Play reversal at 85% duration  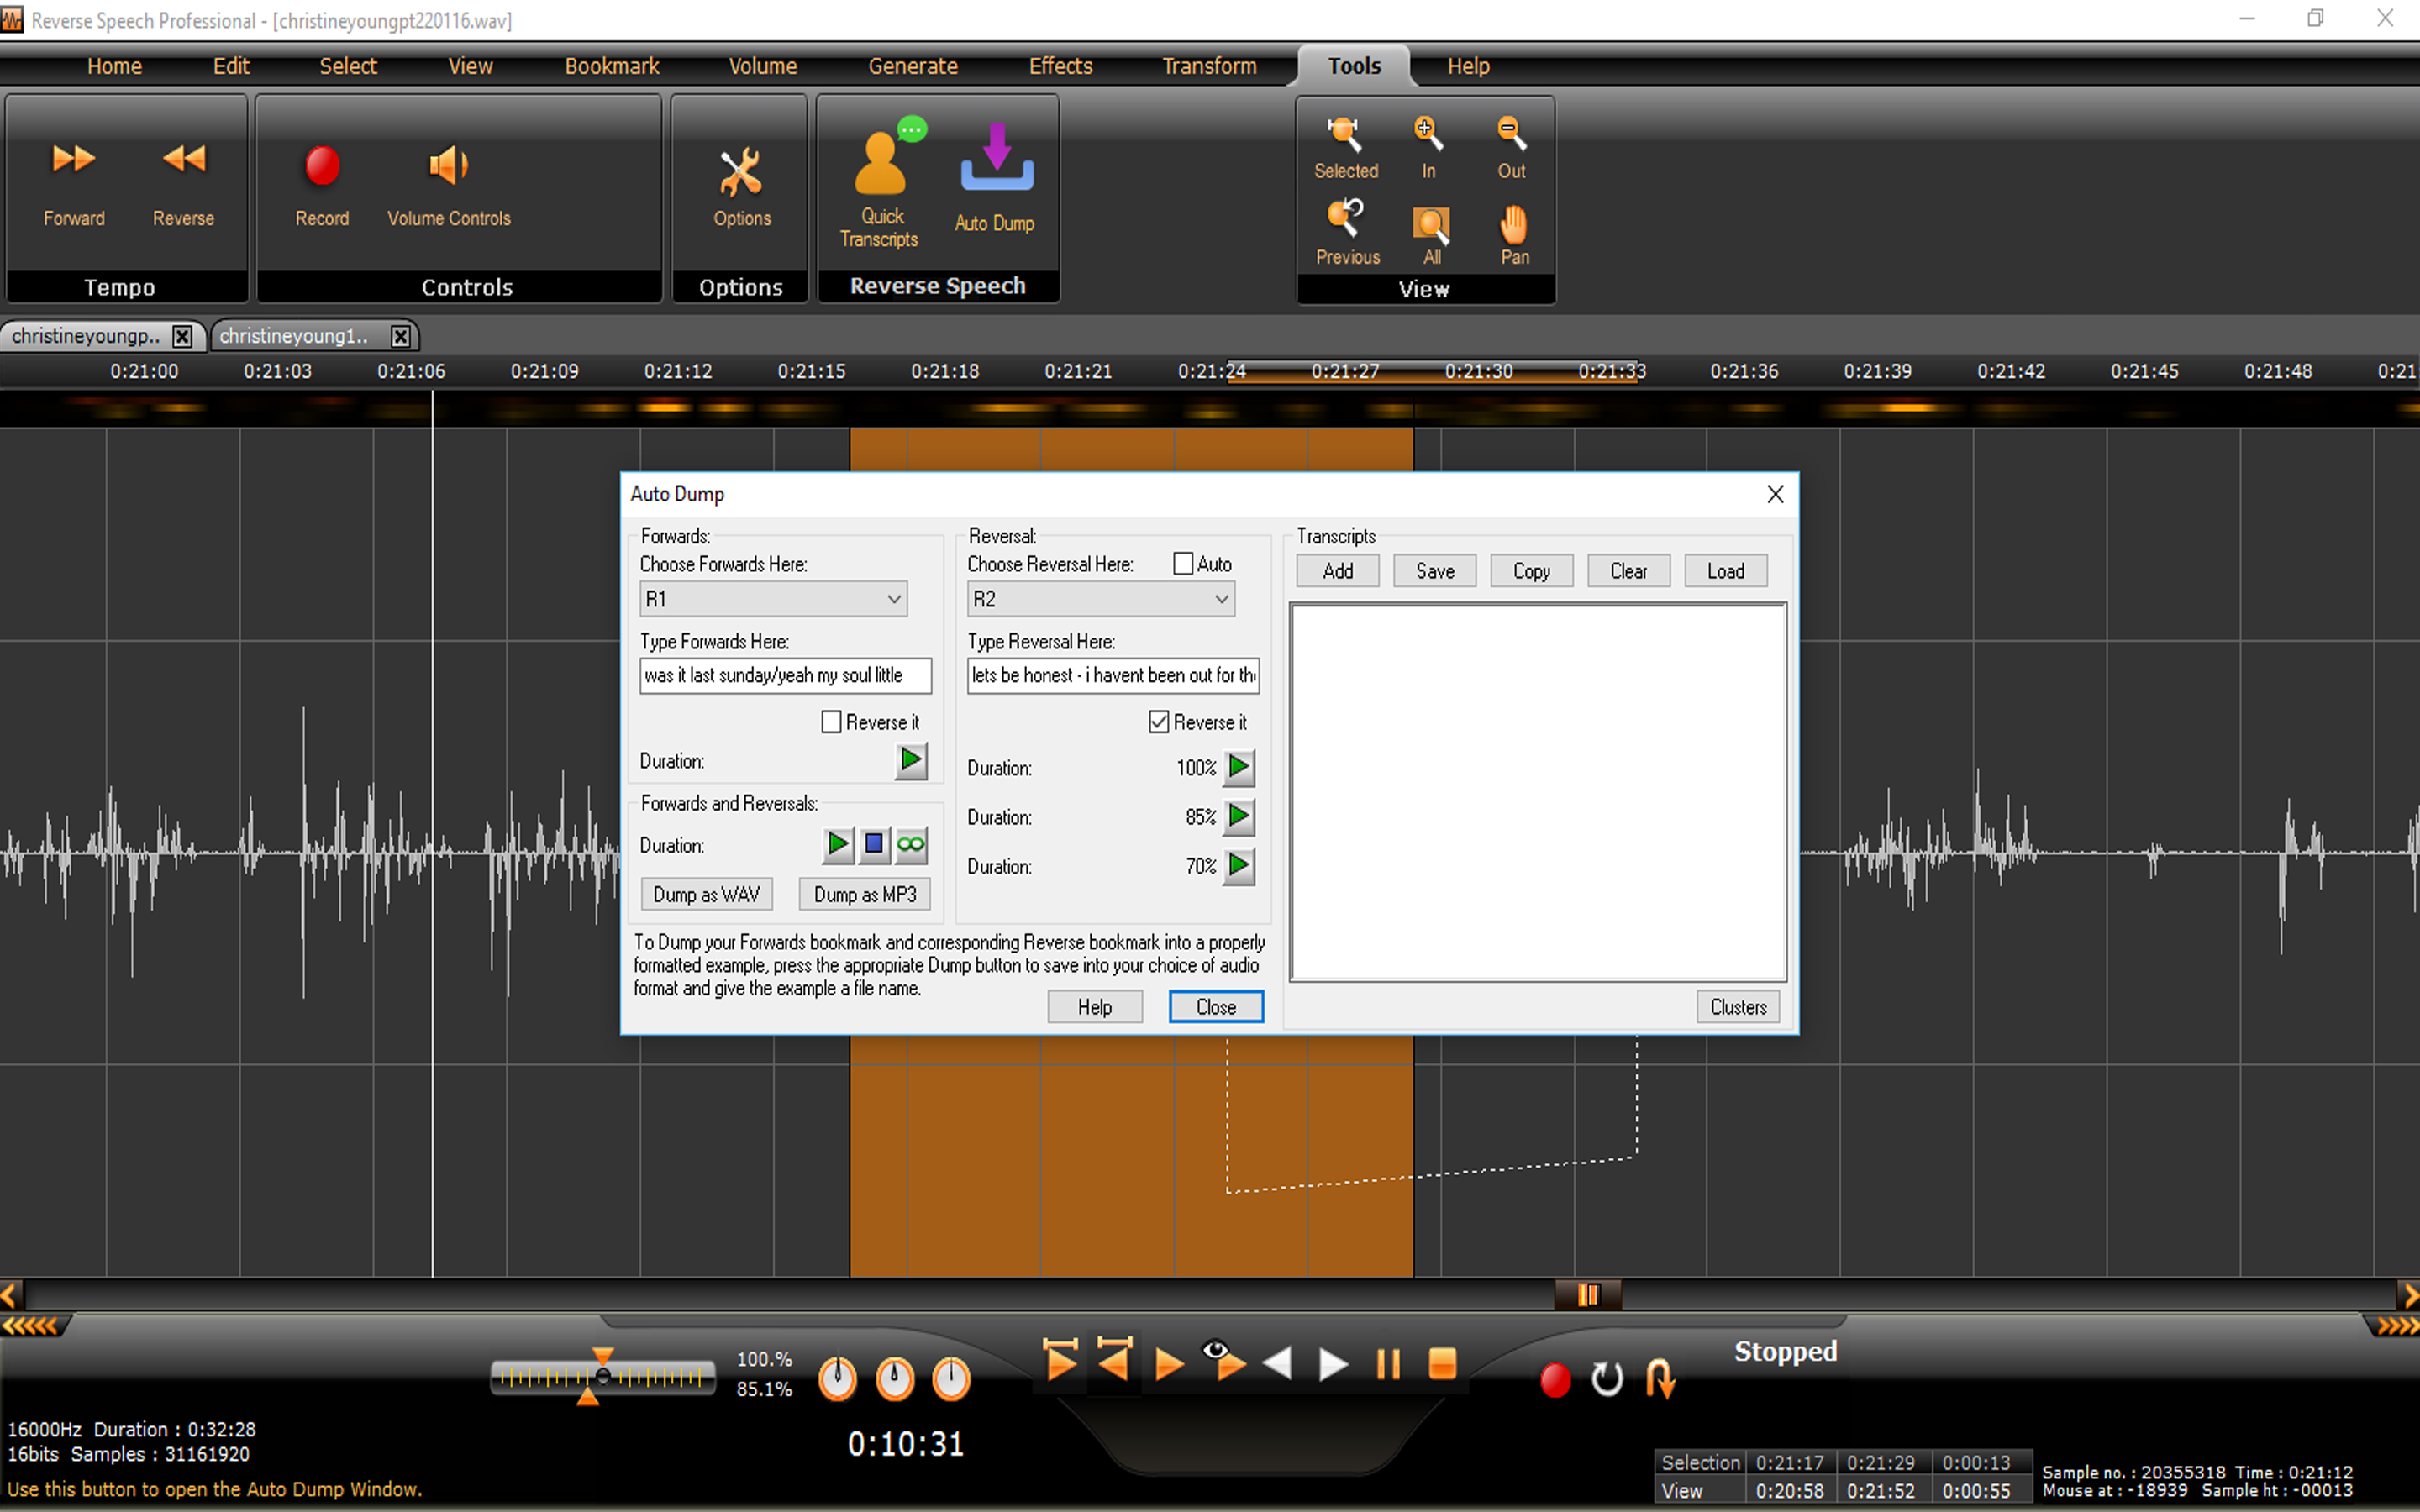pos(1238,817)
